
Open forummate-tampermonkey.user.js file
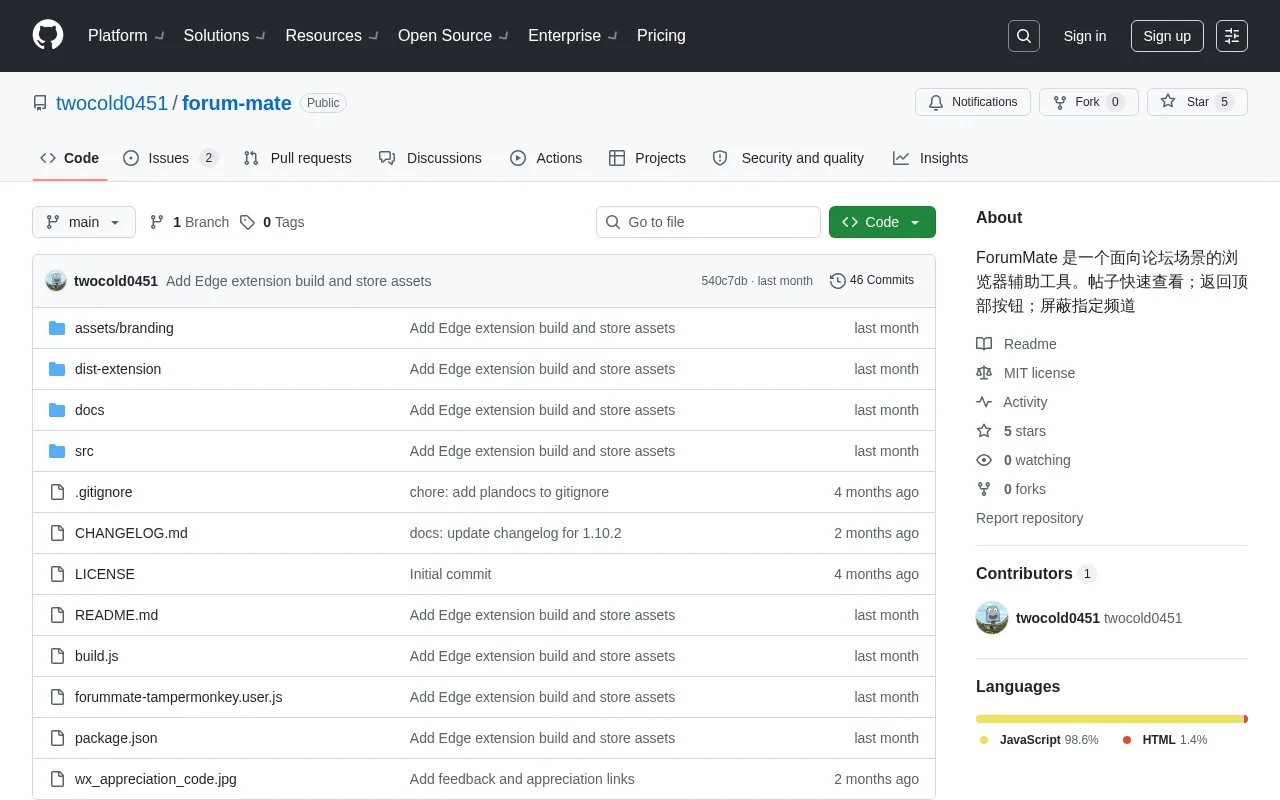coord(178,697)
